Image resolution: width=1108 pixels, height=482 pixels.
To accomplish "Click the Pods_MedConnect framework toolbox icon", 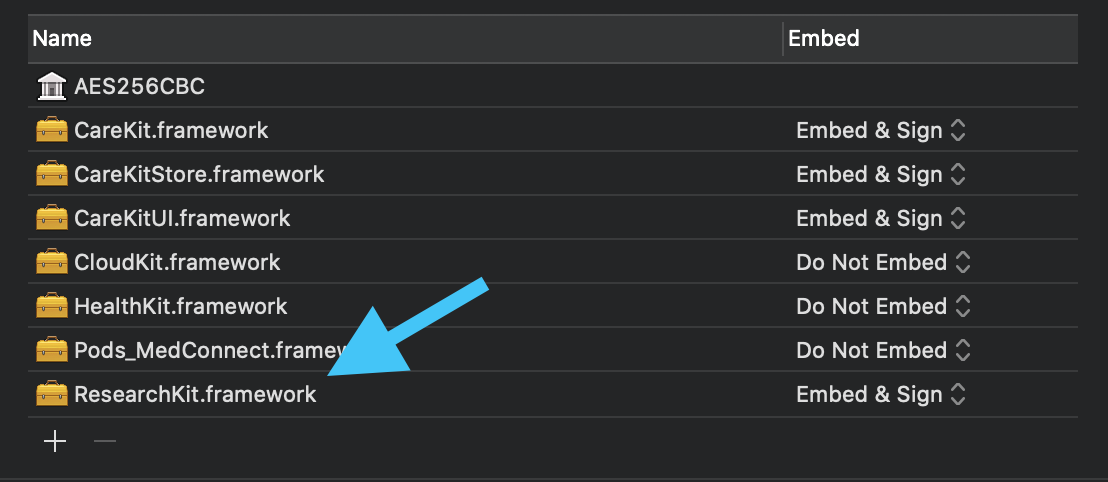I will (x=52, y=350).
